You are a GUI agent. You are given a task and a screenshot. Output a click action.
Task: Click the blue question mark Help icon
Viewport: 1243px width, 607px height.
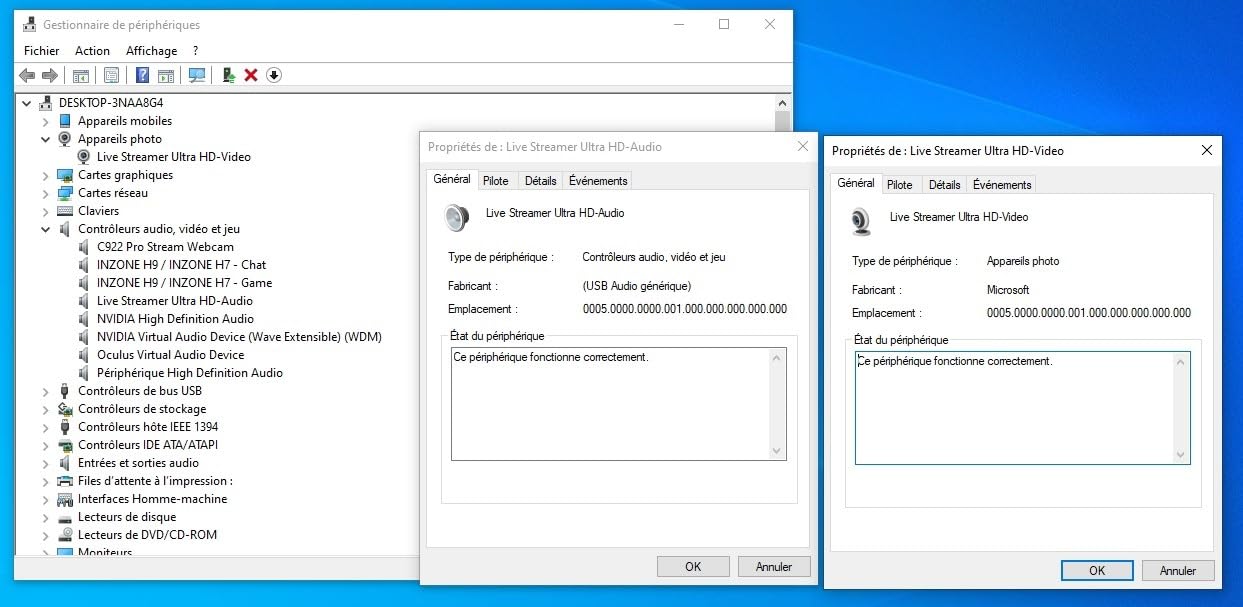coord(143,75)
